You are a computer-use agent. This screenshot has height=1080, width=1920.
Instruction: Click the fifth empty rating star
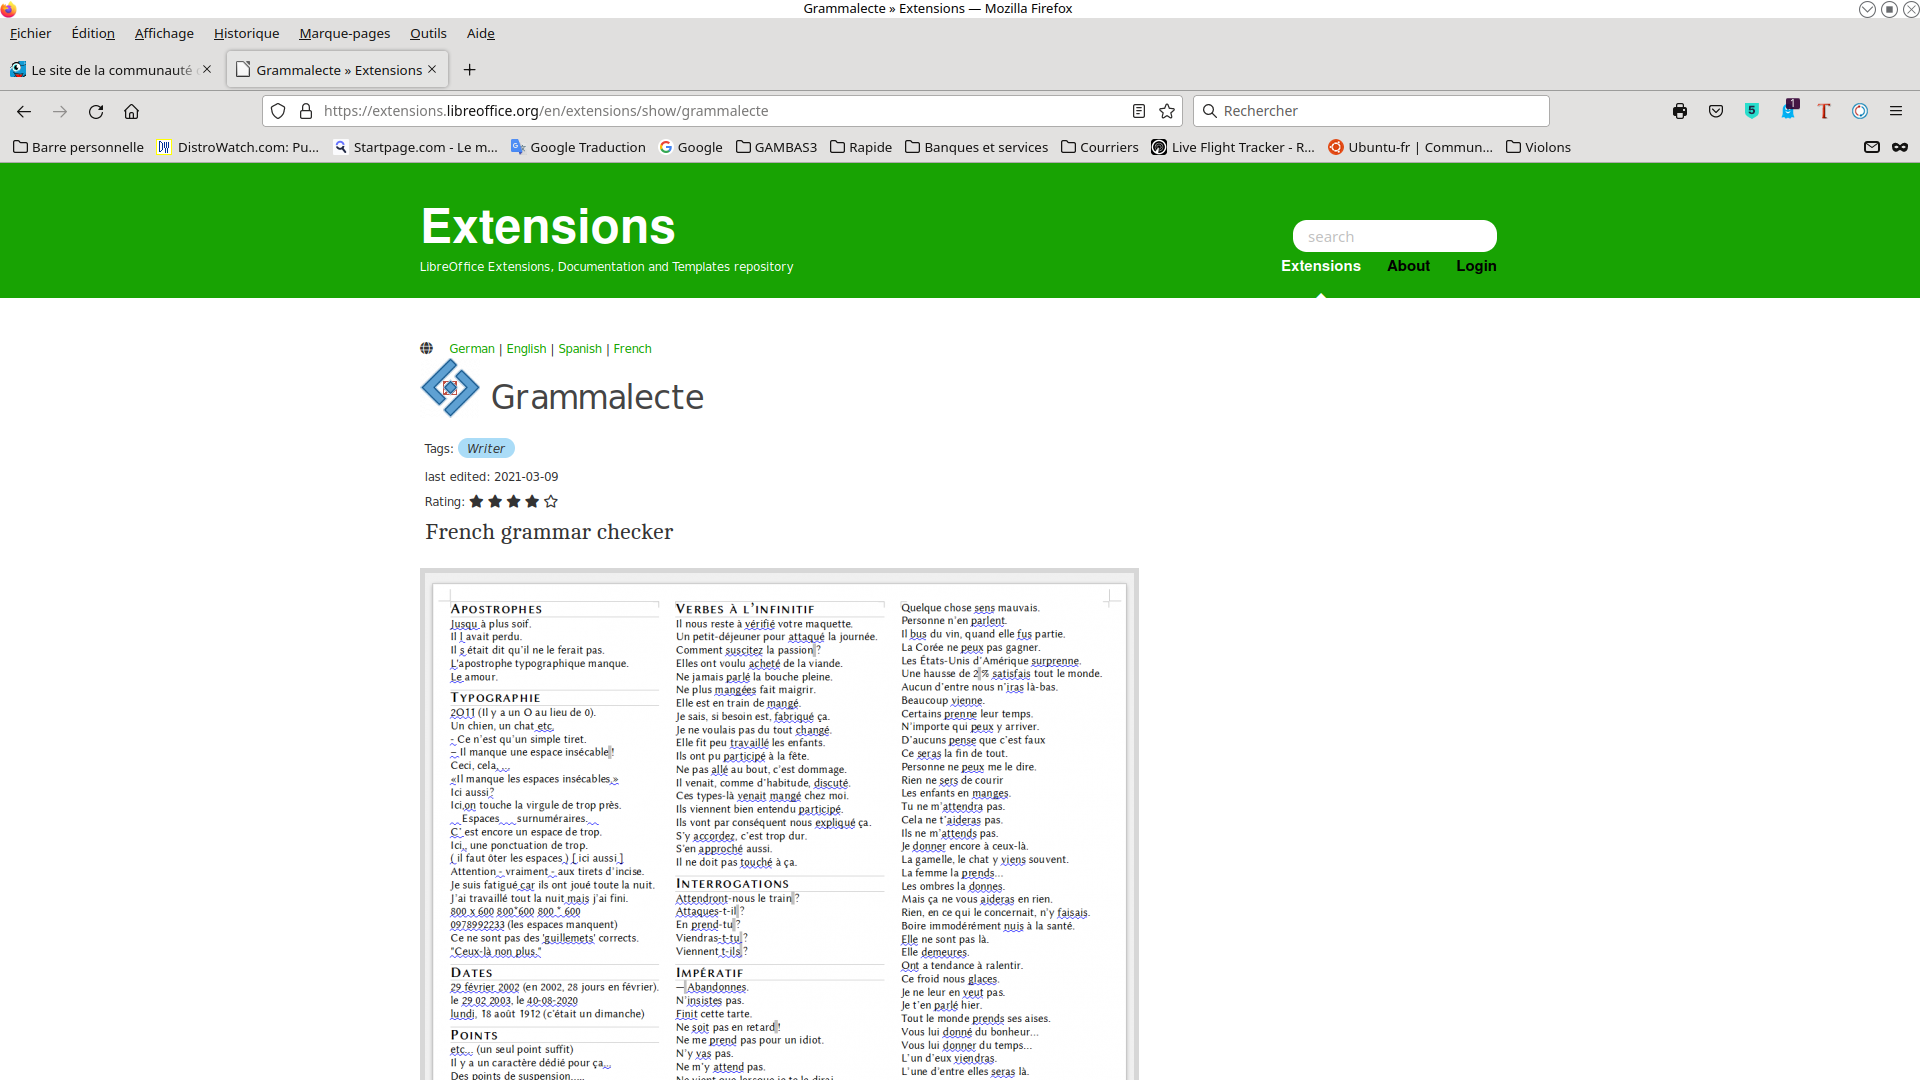[551, 502]
